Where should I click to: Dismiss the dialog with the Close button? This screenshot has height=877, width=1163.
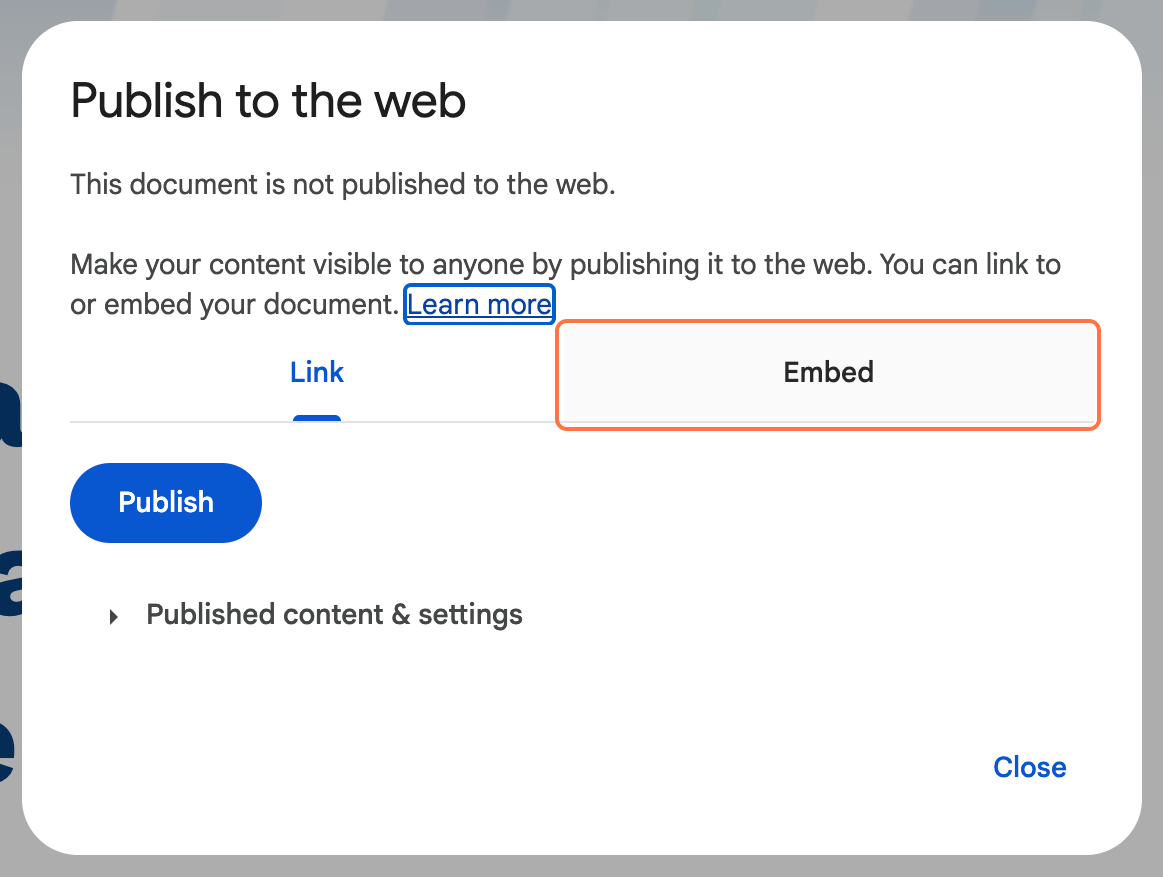[1029, 767]
